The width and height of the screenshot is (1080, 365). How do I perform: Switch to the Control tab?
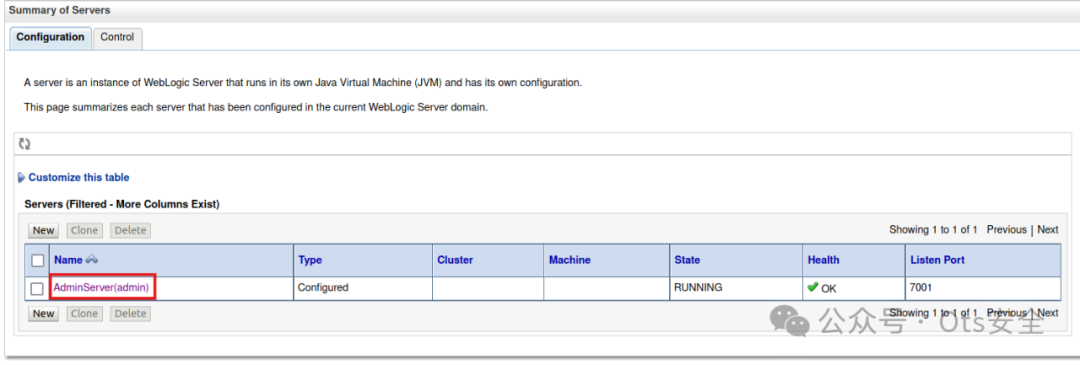pyautogui.click(x=117, y=37)
